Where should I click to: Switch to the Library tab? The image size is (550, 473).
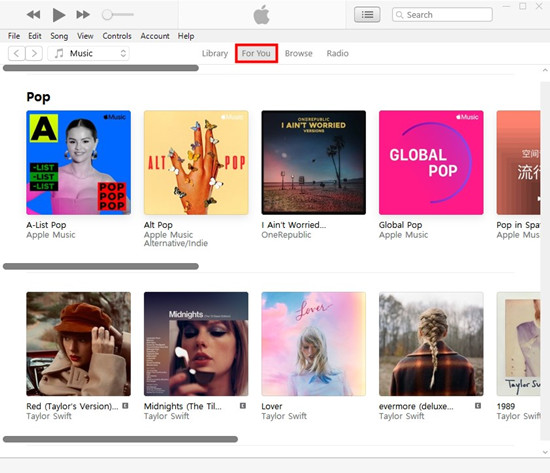pos(215,53)
